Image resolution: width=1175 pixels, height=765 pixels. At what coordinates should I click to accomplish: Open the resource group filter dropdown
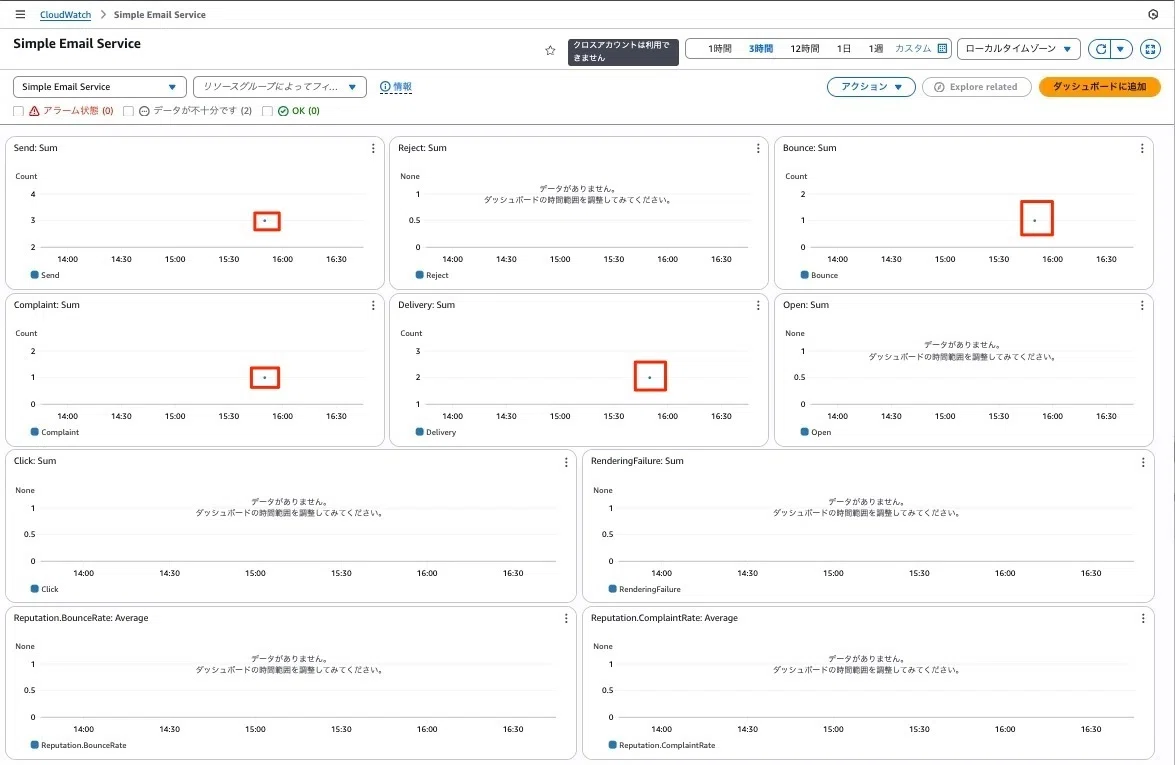point(280,87)
